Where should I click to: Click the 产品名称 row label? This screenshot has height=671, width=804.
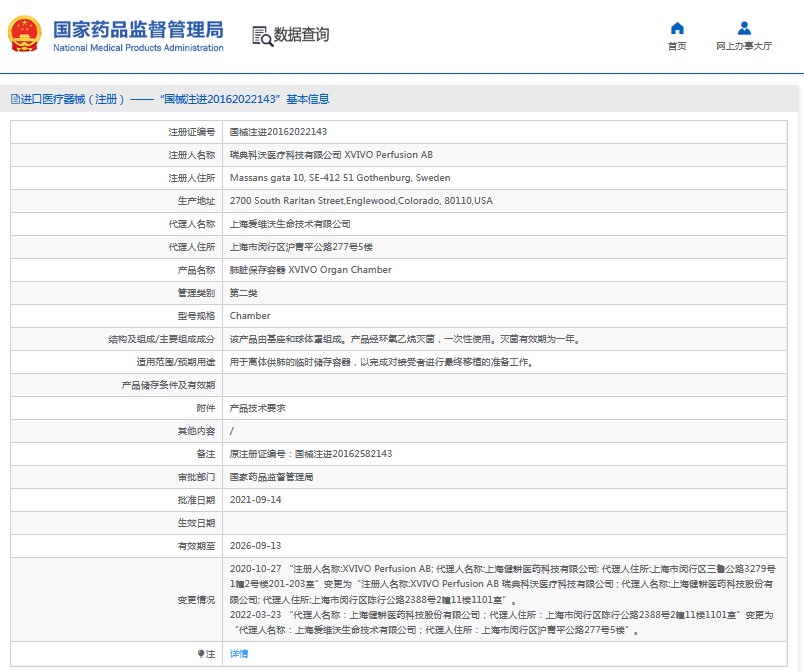click(x=196, y=270)
